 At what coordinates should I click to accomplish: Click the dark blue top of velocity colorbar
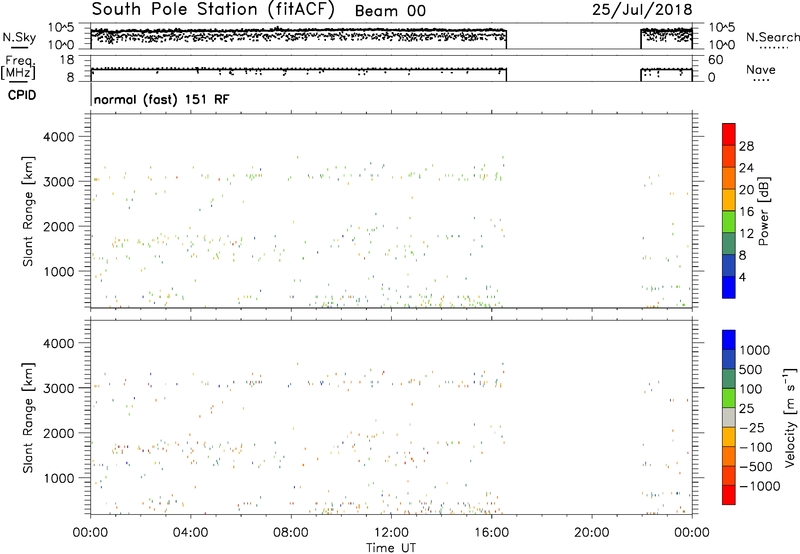click(x=729, y=340)
